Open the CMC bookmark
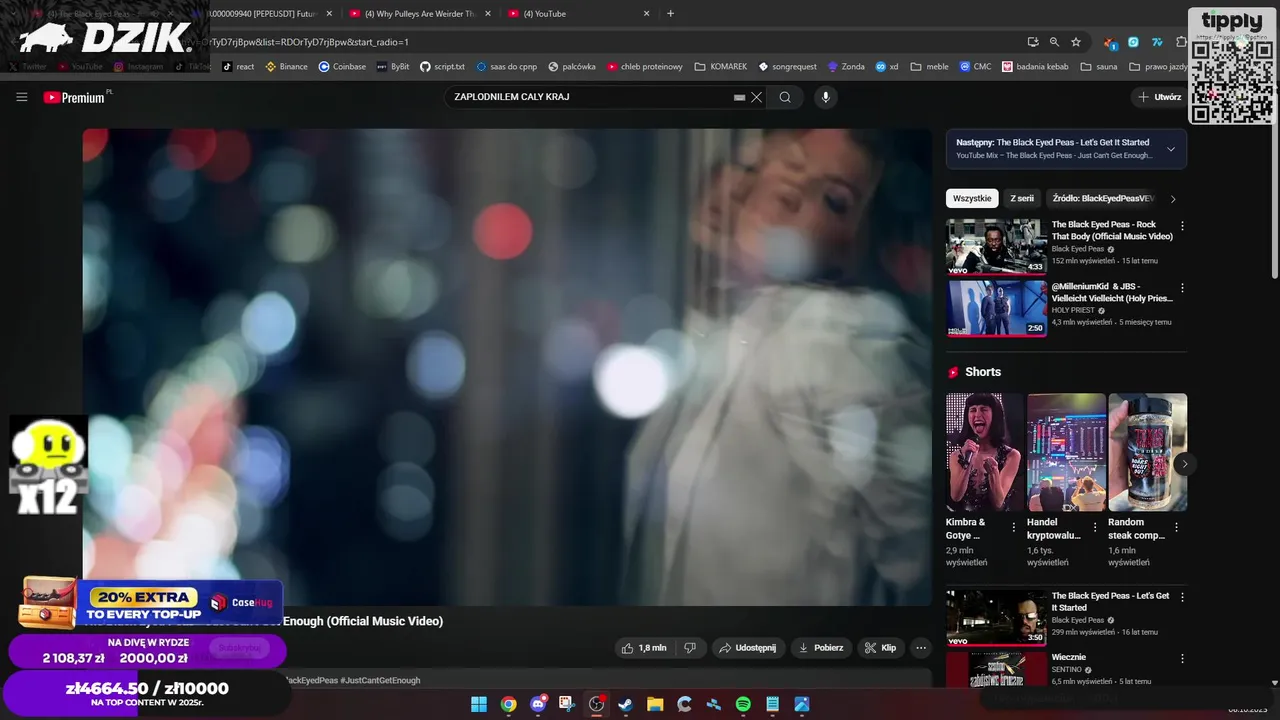The image size is (1280, 720). [x=975, y=66]
